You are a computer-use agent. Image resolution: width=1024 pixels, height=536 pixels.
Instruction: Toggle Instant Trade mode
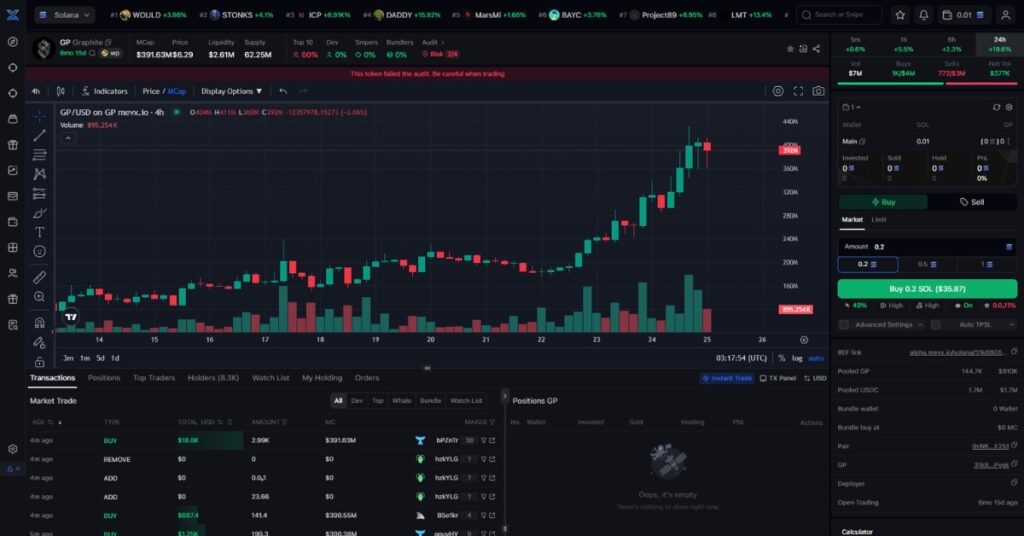point(727,378)
